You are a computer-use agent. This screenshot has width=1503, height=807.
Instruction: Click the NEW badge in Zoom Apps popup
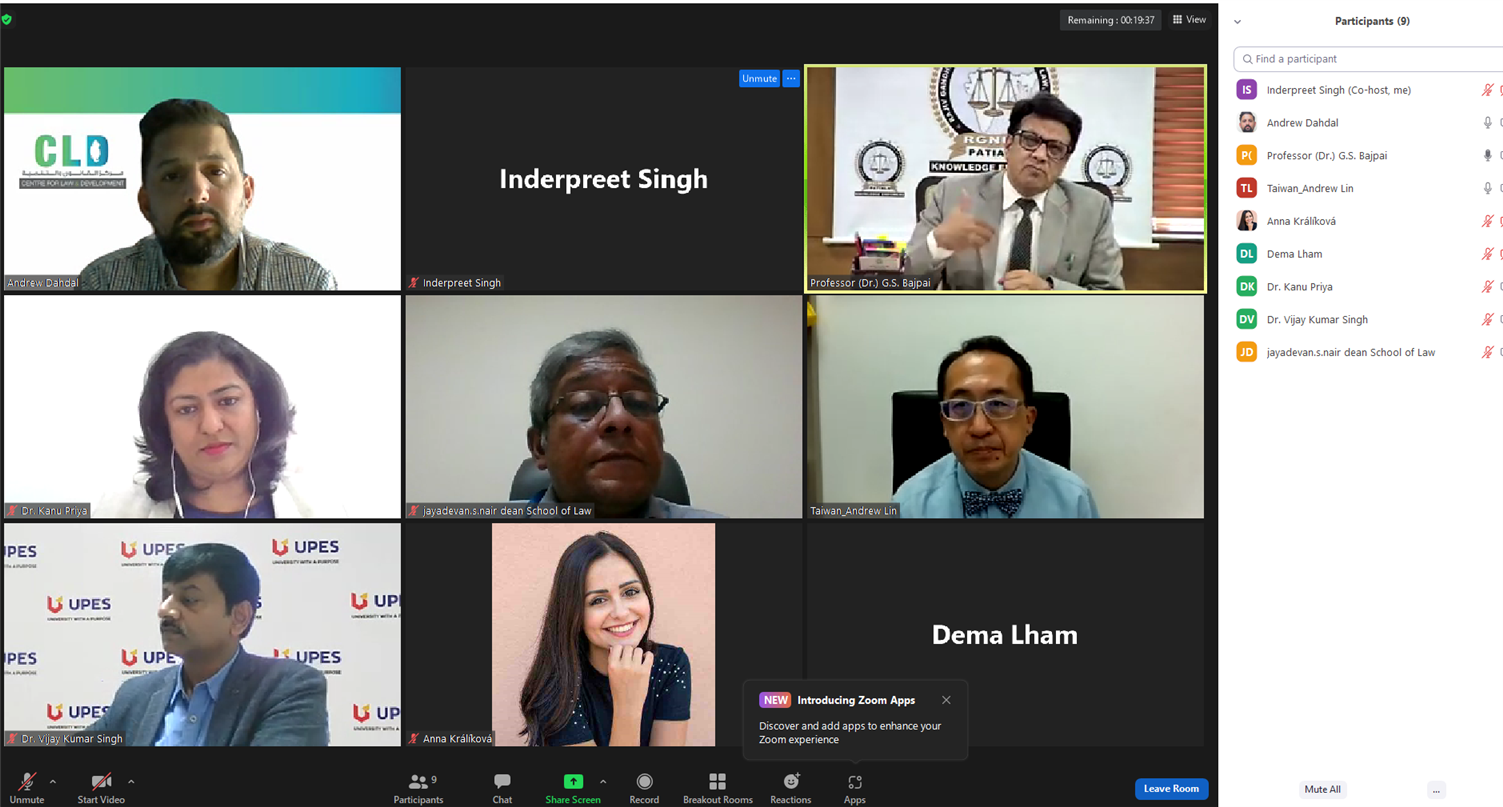[776, 700]
